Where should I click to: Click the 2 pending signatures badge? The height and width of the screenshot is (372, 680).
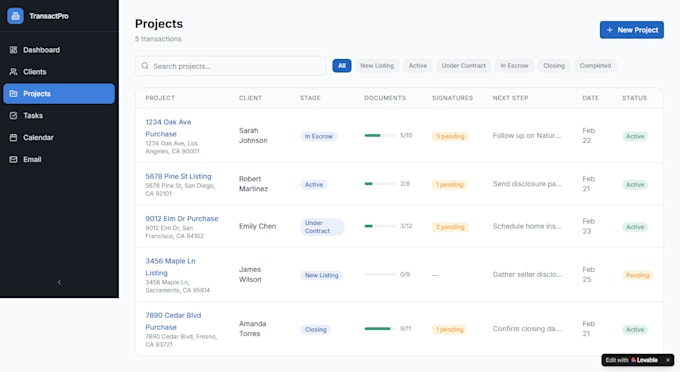pos(450,227)
